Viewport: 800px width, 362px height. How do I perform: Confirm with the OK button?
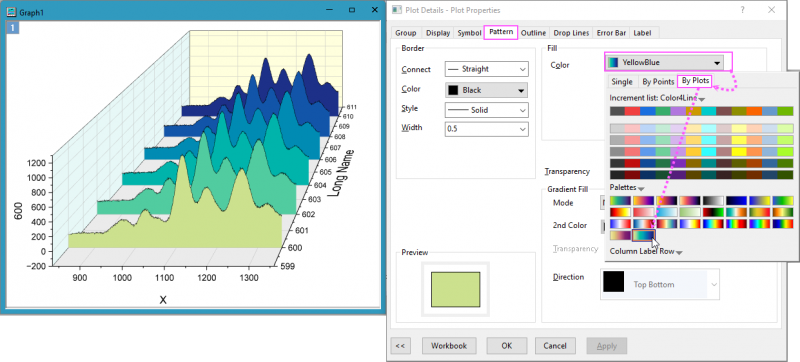coord(506,346)
